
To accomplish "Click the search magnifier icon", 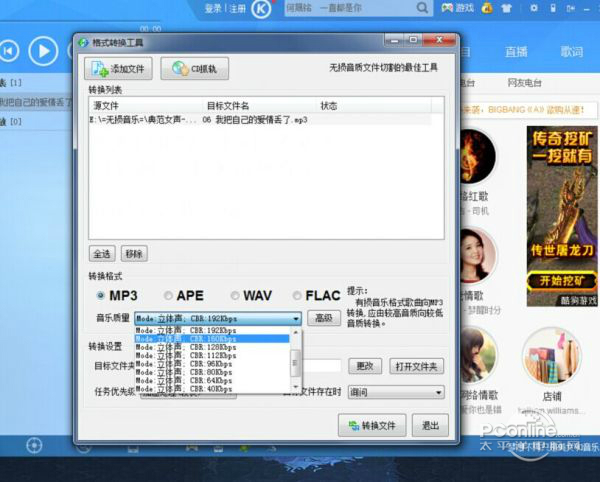I will point(422,8).
